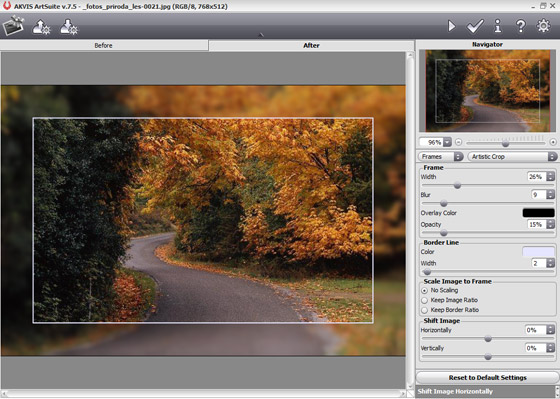The height and width of the screenshot is (399, 560).
Task: Run processing with the play arrow icon
Action: [451, 26]
